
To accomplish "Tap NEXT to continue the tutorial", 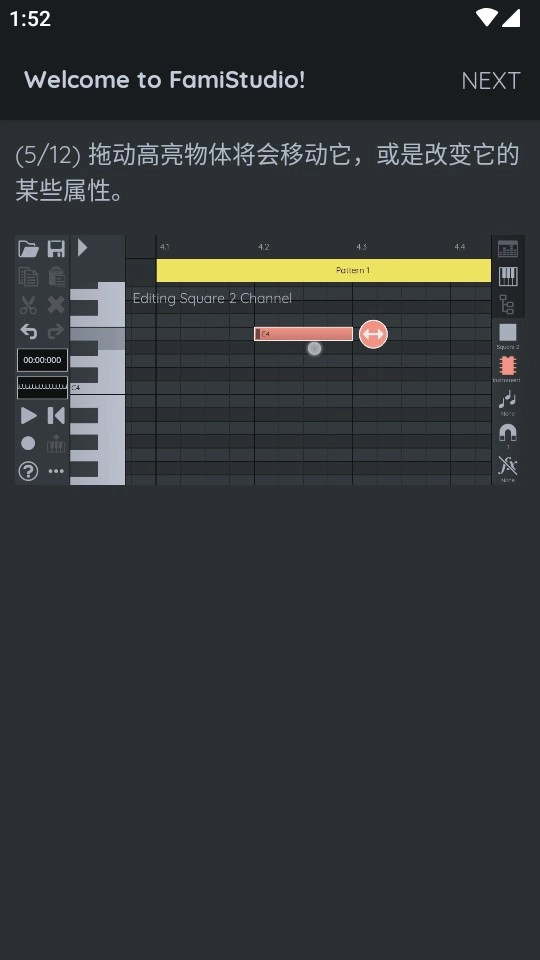I will coord(490,80).
